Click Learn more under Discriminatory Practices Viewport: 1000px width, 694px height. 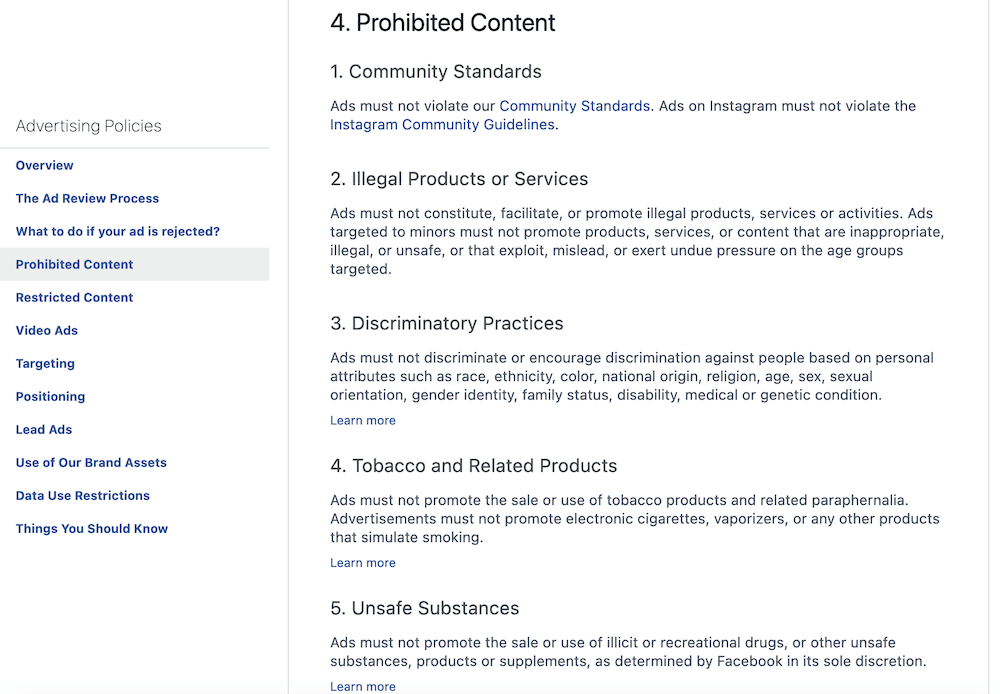tap(362, 420)
